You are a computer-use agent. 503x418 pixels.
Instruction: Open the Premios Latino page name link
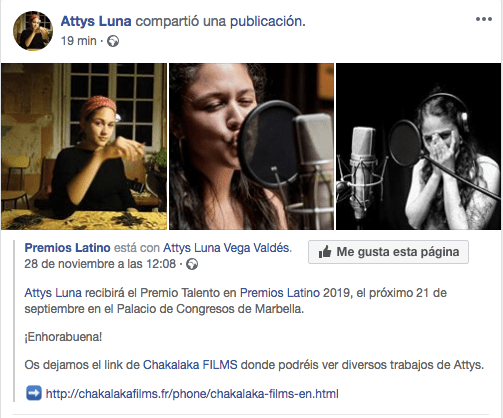pyautogui.click(x=67, y=248)
